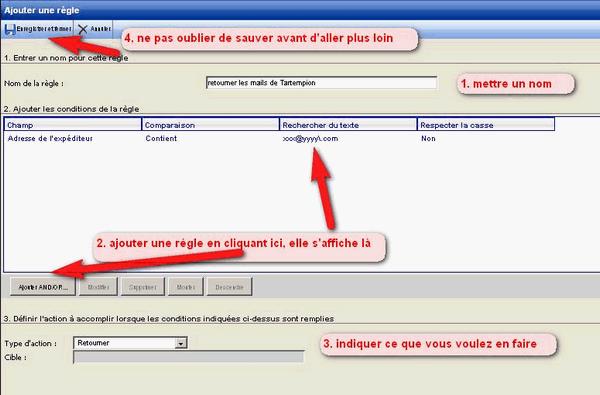Click the floppy disk save icon
600x395 pixels.
coord(10,29)
